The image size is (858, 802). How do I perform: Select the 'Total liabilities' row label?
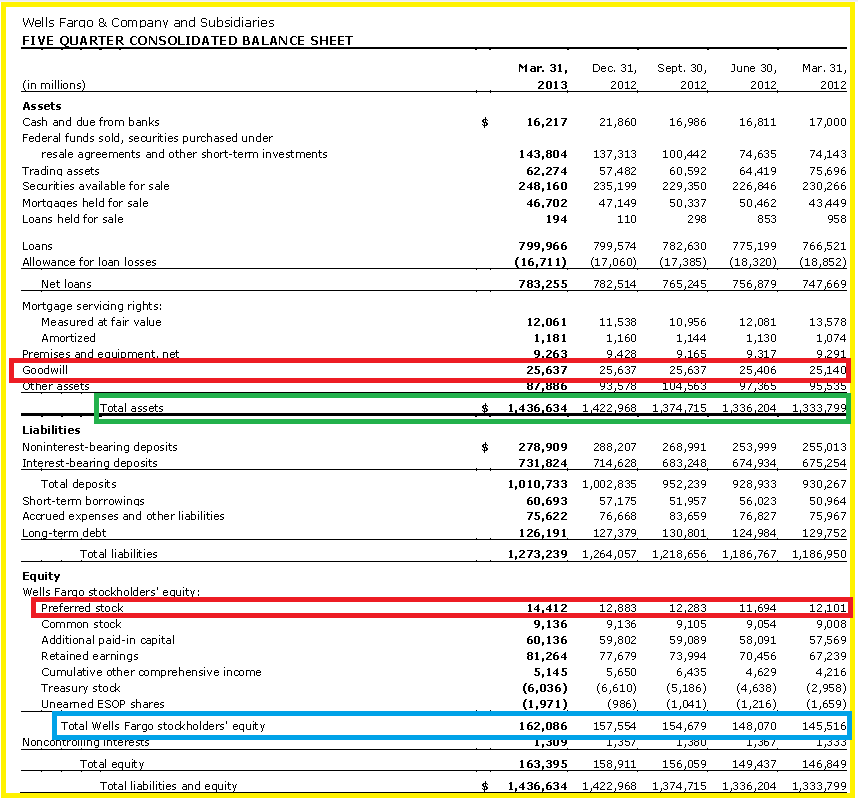pos(119,554)
